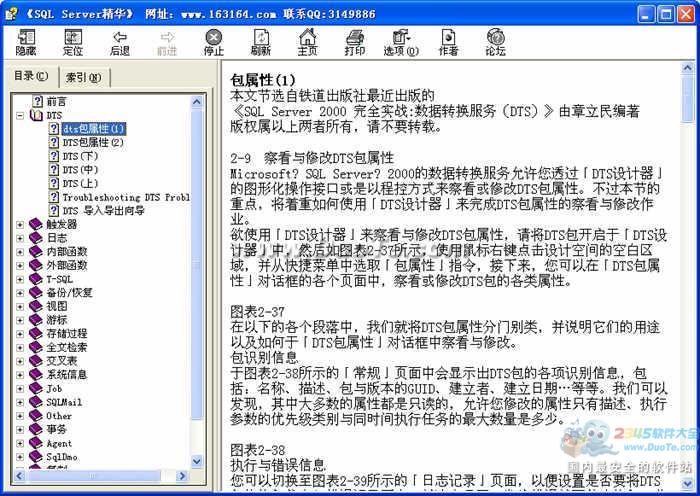Click the 图表2-38 caption text
700x496 pixels.
[x=257, y=450]
